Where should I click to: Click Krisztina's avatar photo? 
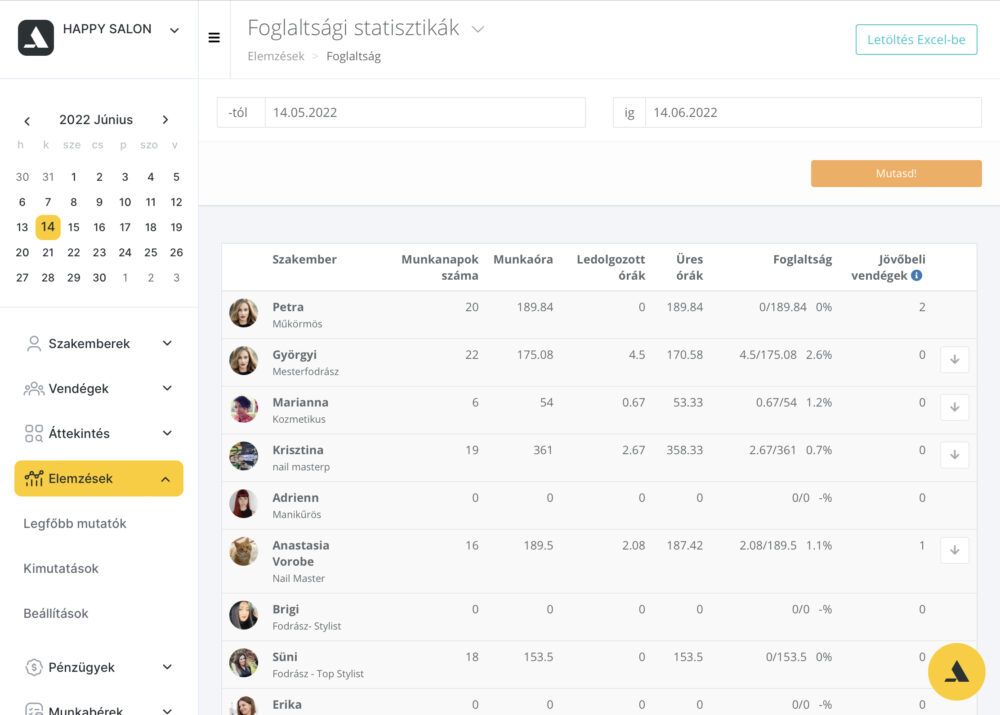click(244, 455)
